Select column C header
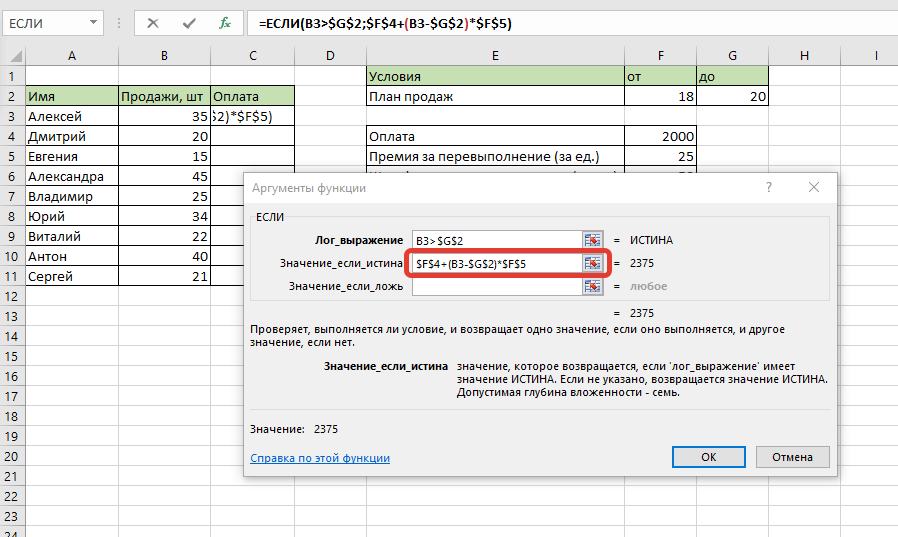This screenshot has height=537, width=898. pyautogui.click(x=253, y=56)
